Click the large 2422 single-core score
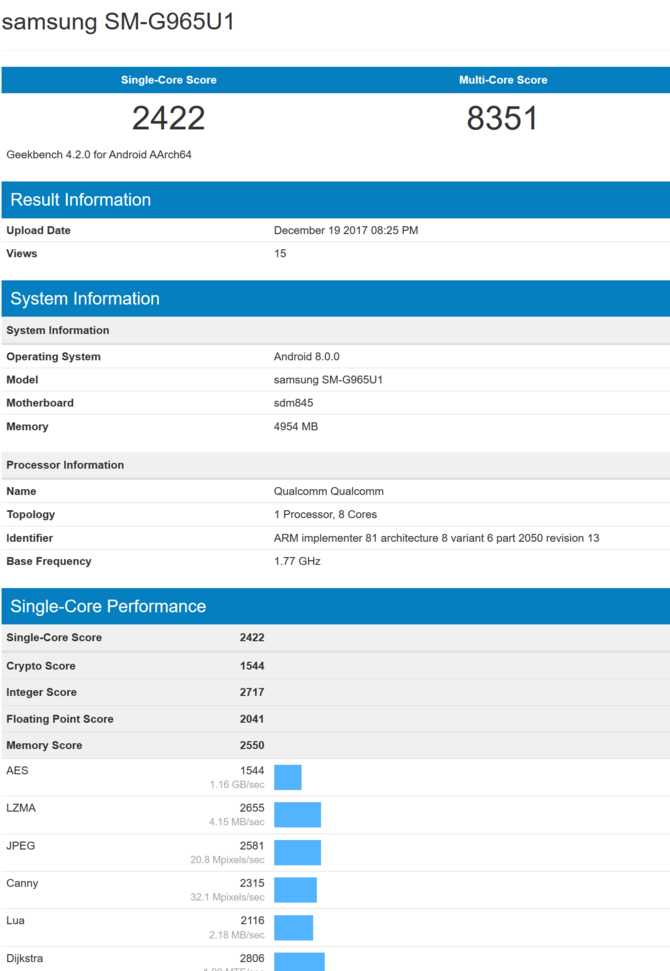 tap(168, 118)
